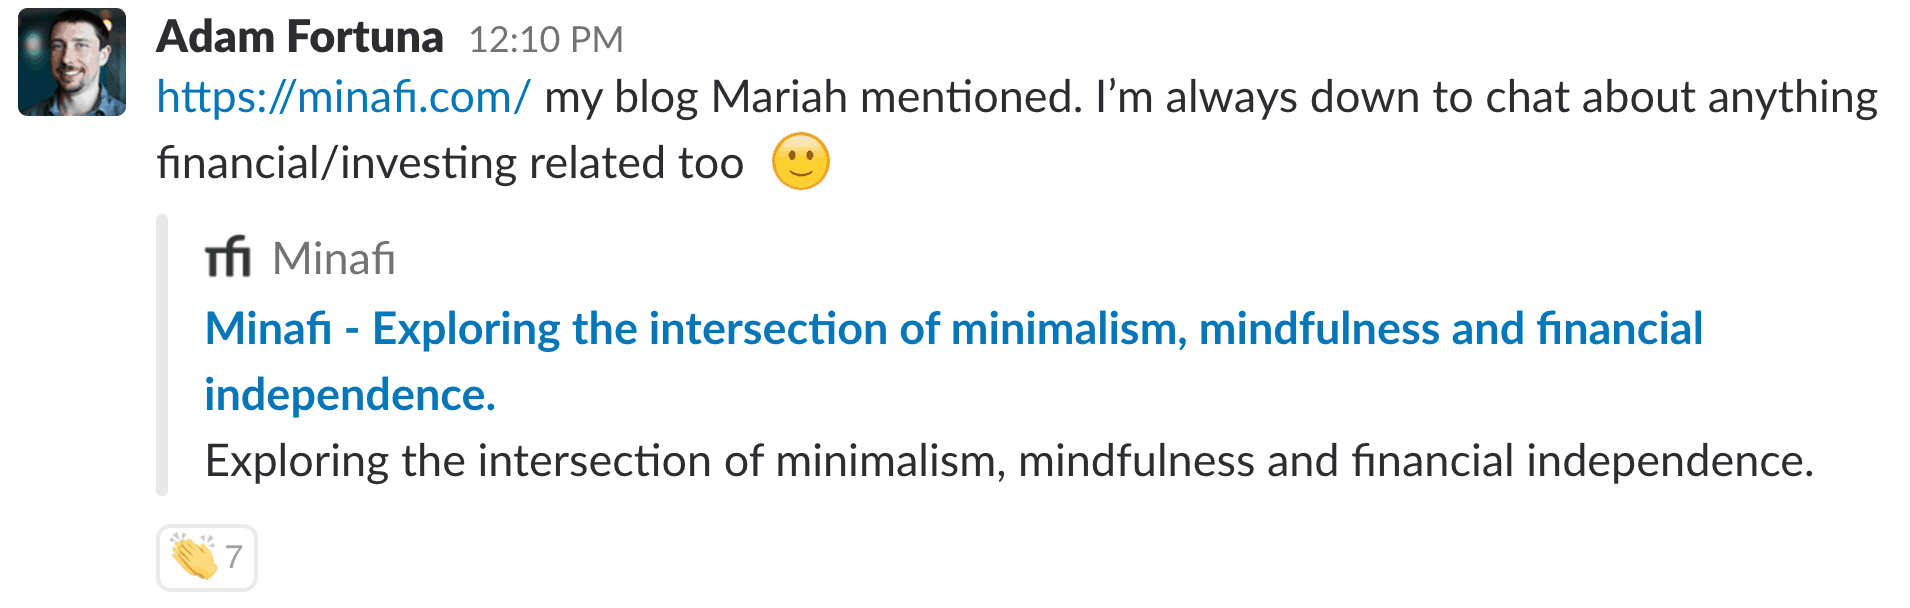Click the smiley face emoji
This screenshot has height=608, width=1910.
pos(801,162)
